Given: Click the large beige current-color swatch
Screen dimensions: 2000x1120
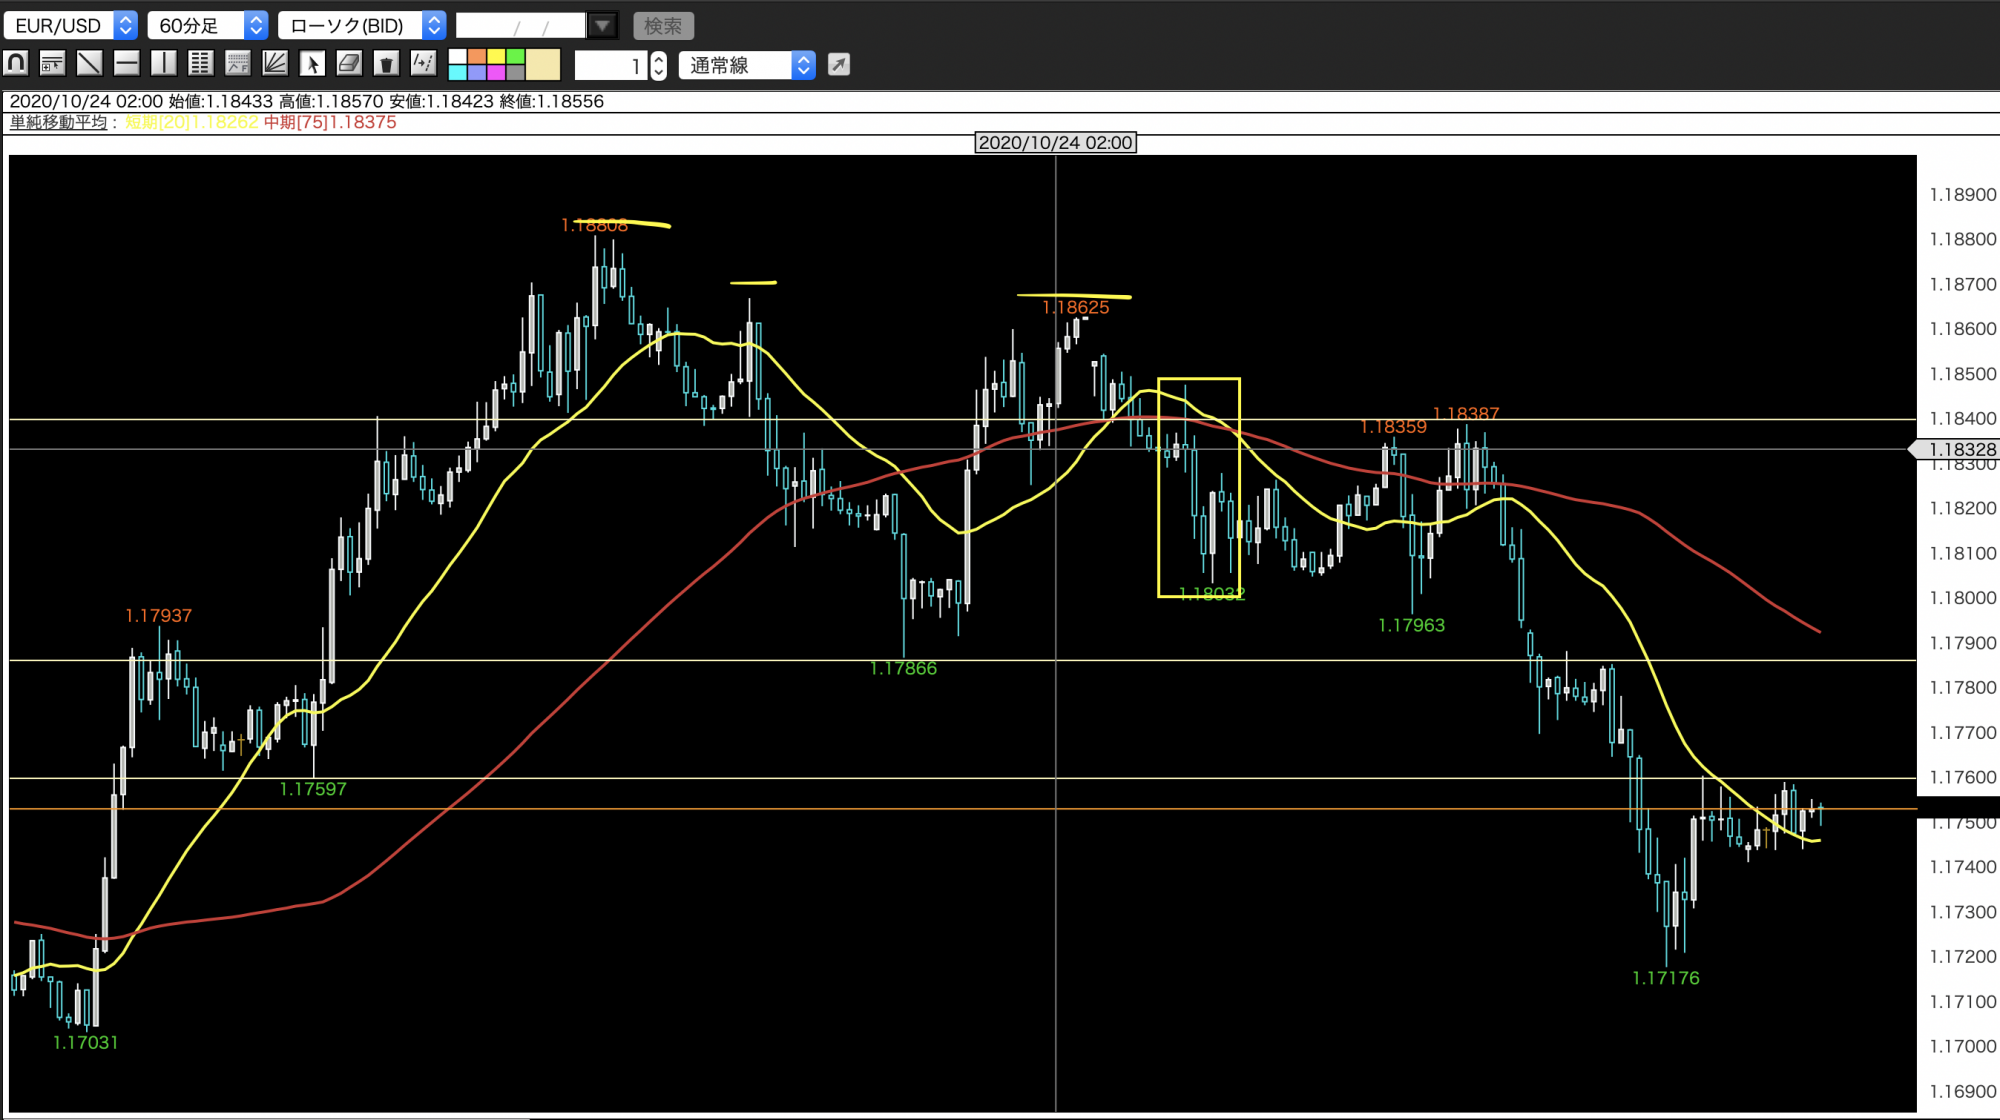Looking at the screenshot, I should 543,65.
